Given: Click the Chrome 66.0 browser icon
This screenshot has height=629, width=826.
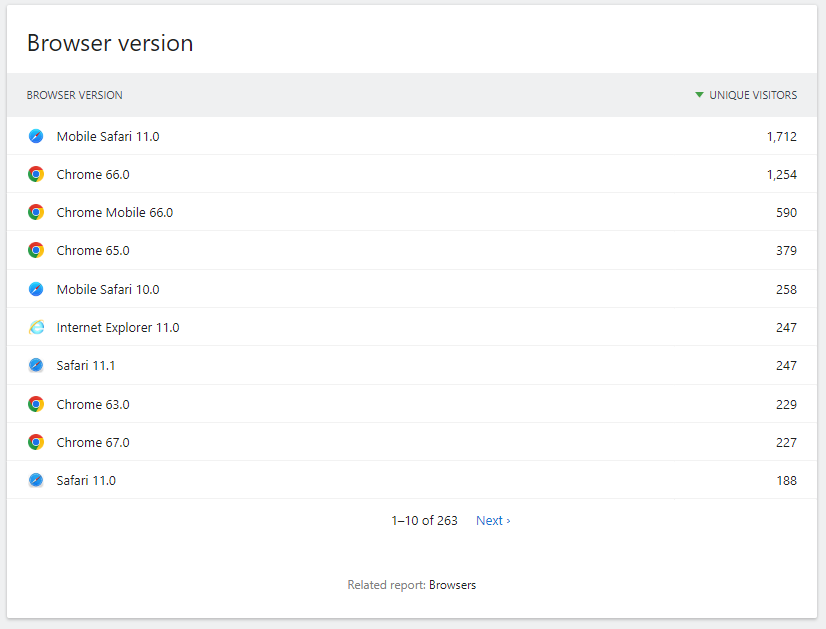Looking at the screenshot, I should pos(36,174).
